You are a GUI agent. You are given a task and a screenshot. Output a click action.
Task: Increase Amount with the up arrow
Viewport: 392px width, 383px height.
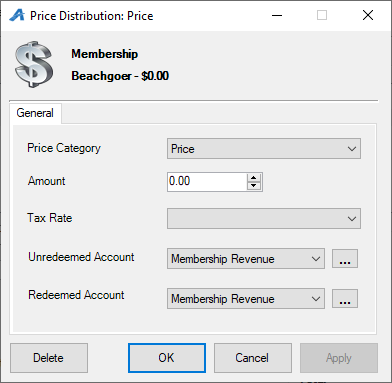pos(254,178)
